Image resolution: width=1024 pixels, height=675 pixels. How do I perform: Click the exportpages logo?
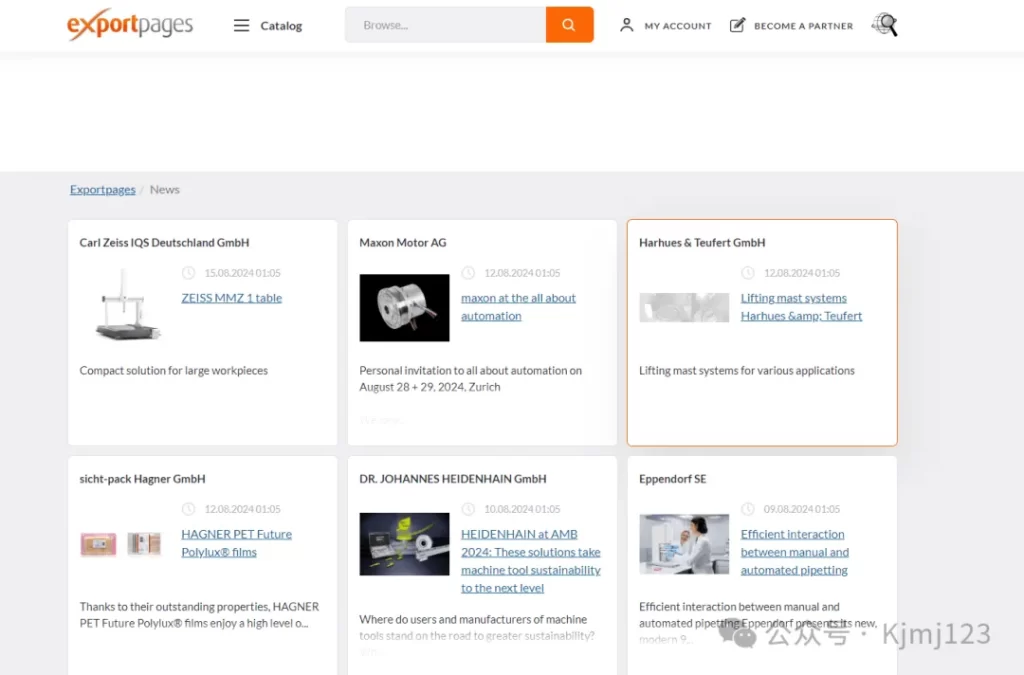pyautogui.click(x=130, y=24)
